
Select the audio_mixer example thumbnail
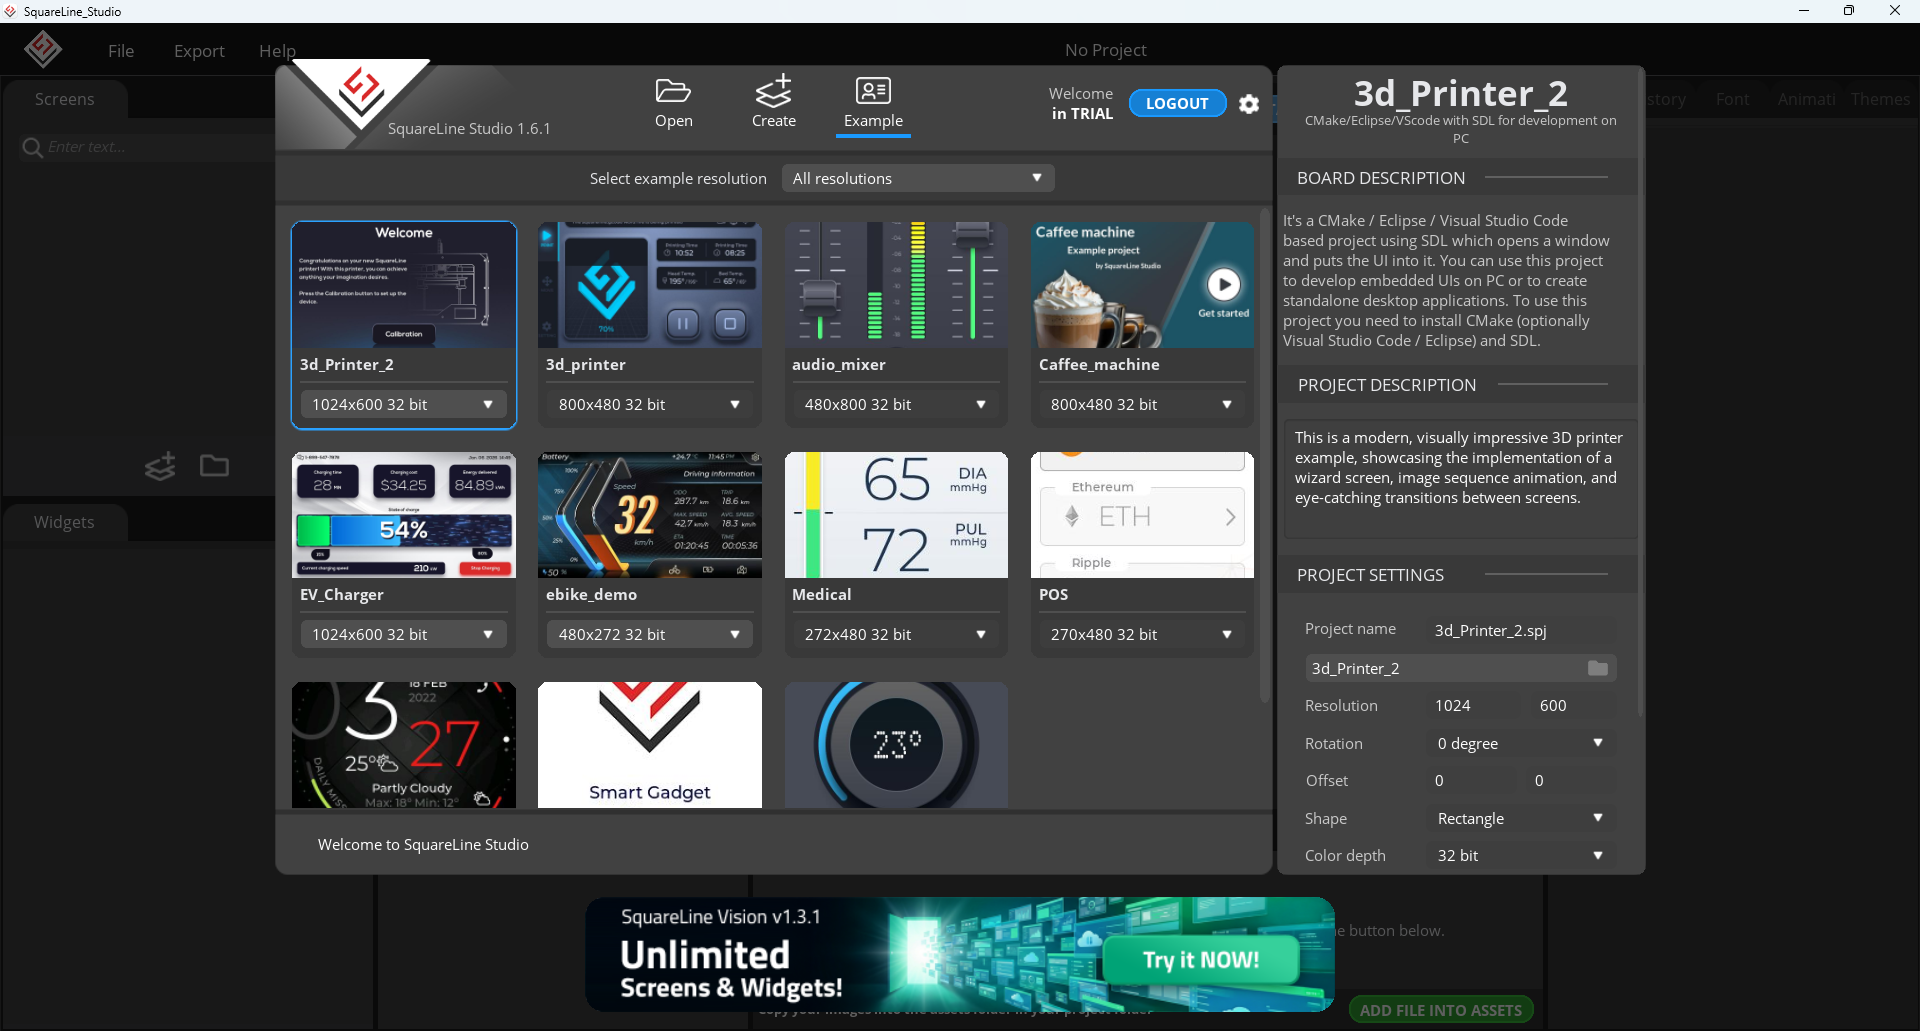pyautogui.click(x=896, y=285)
